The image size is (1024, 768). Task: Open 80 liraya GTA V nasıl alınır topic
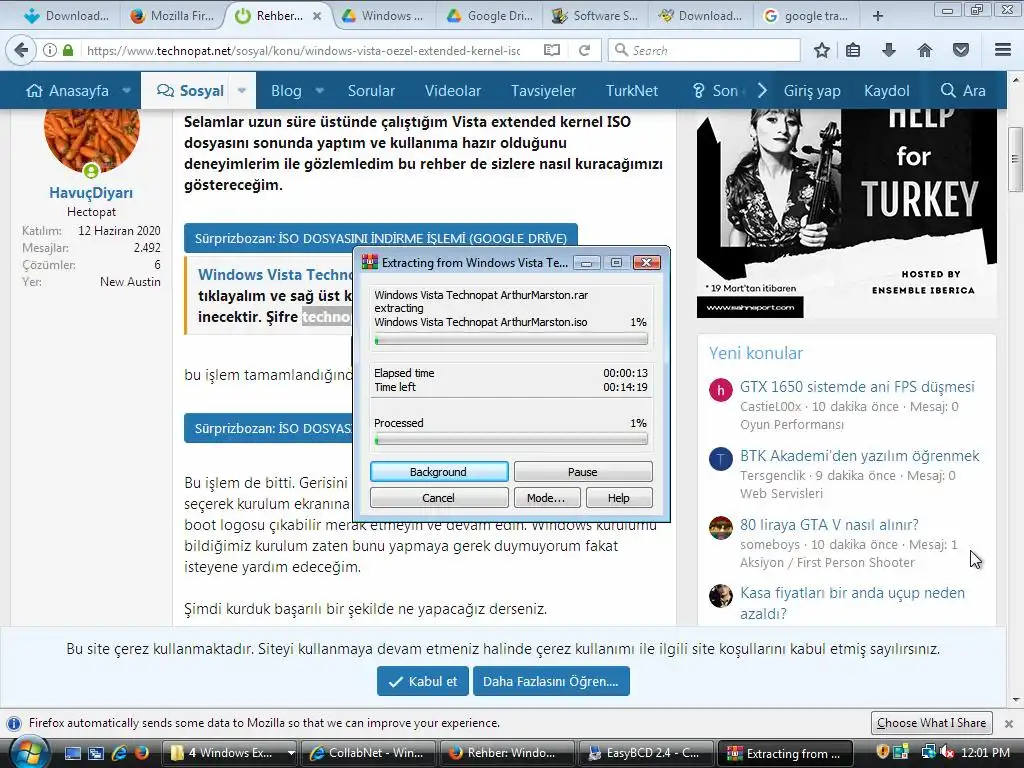pyautogui.click(x=829, y=524)
